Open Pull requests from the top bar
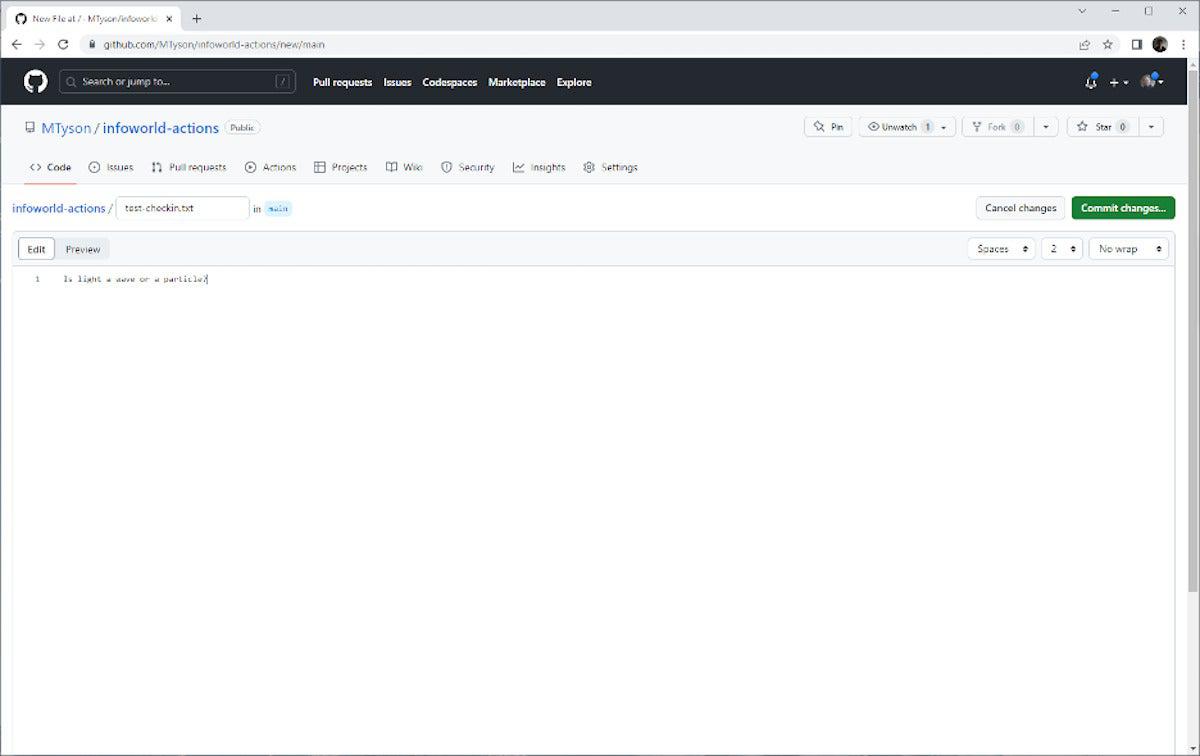Image resolution: width=1200 pixels, height=756 pixels. tap(342, 82)
